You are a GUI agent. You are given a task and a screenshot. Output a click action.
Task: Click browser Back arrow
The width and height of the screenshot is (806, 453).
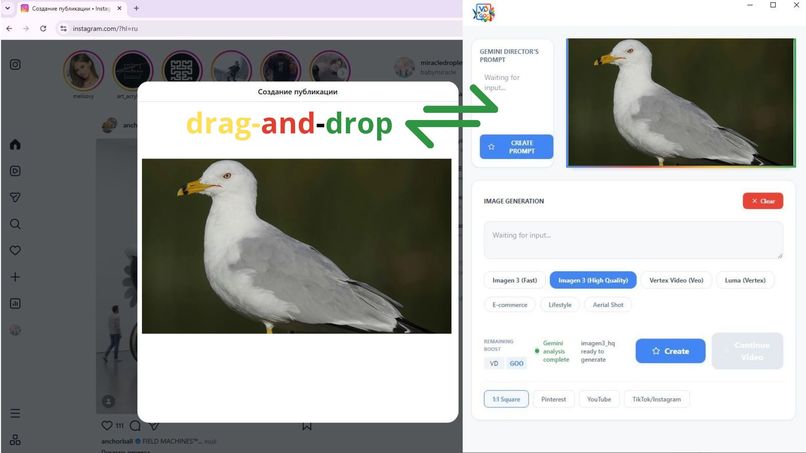9,29
